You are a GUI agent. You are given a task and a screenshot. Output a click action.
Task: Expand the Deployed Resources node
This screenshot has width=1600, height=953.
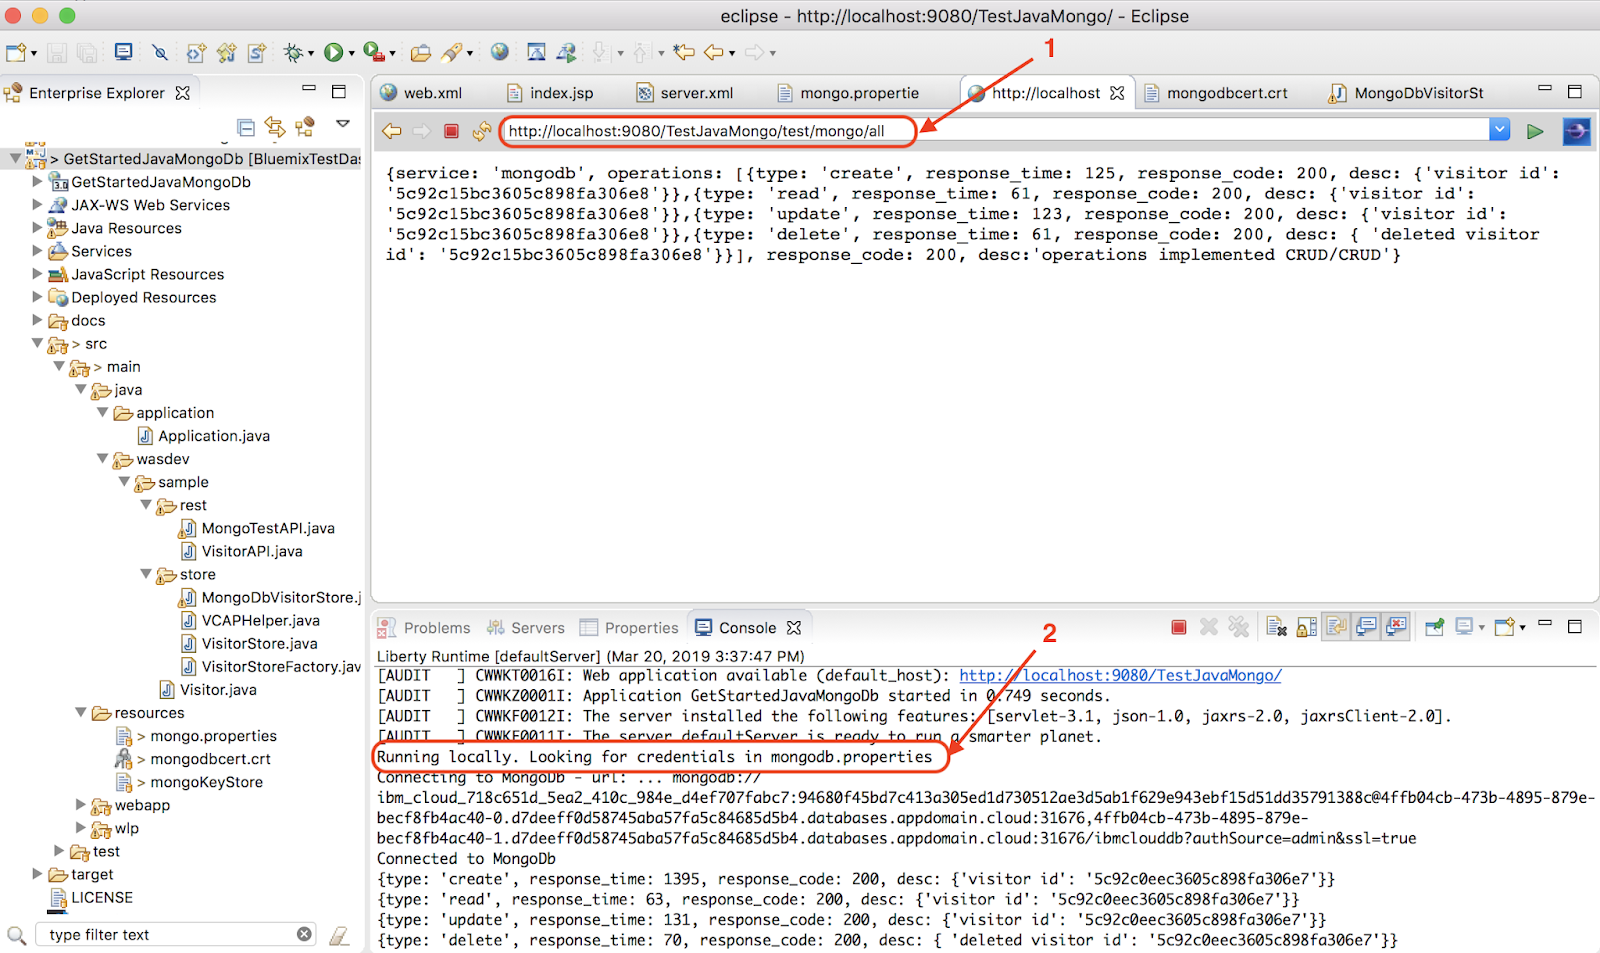click(38, 297)
